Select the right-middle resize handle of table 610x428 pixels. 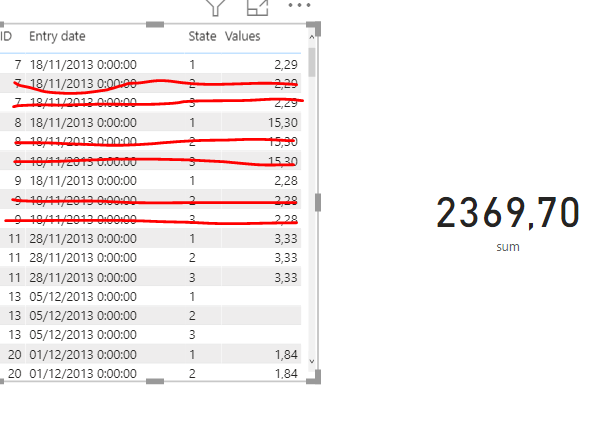click(x=318, y=202)
